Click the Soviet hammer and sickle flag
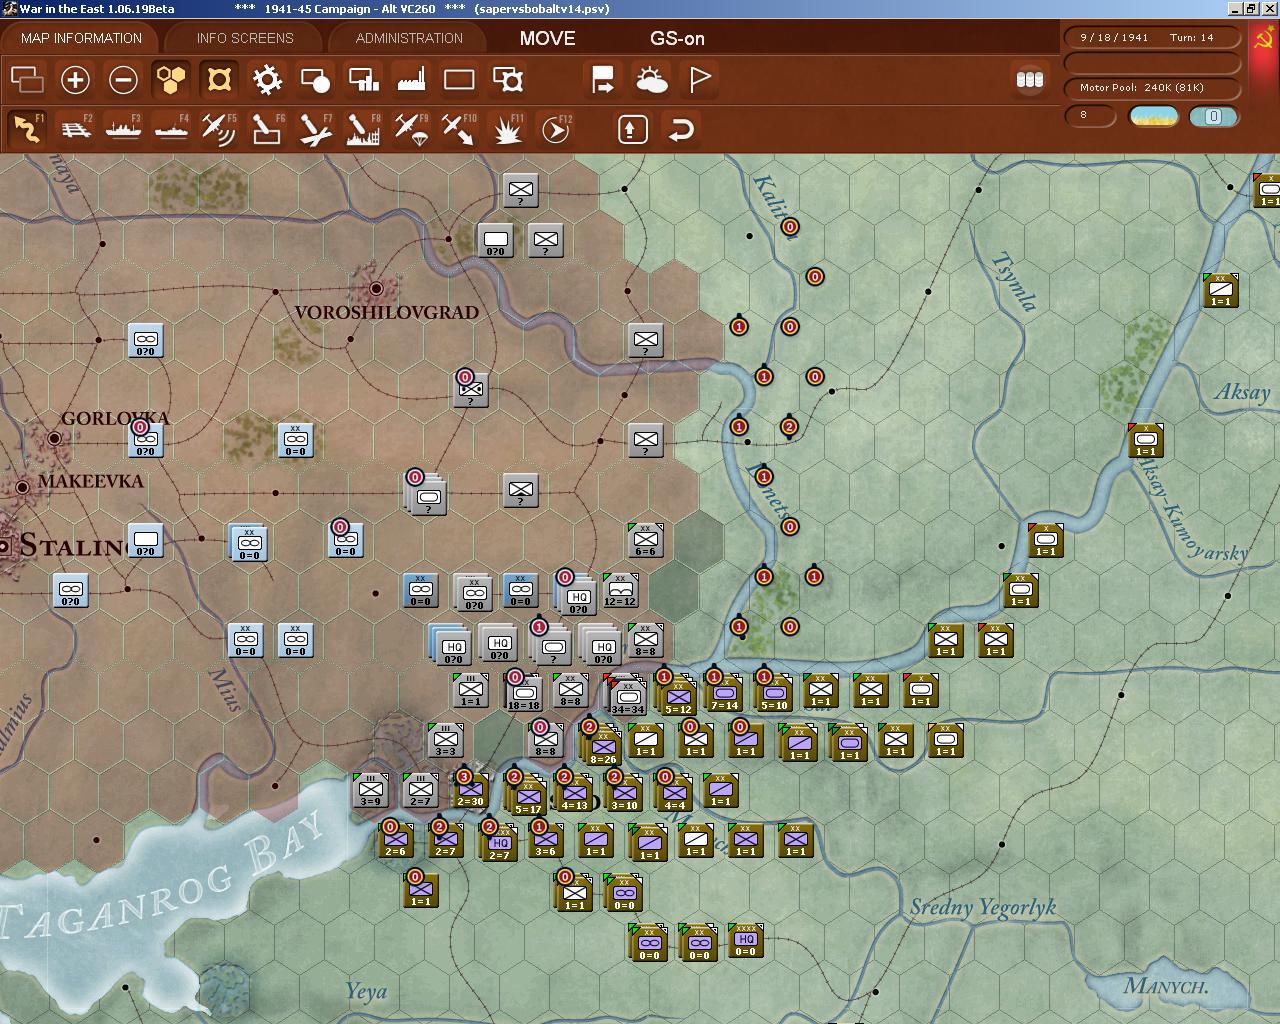The height and width of the screenshot is (1024, 1280). point(1263,42)
